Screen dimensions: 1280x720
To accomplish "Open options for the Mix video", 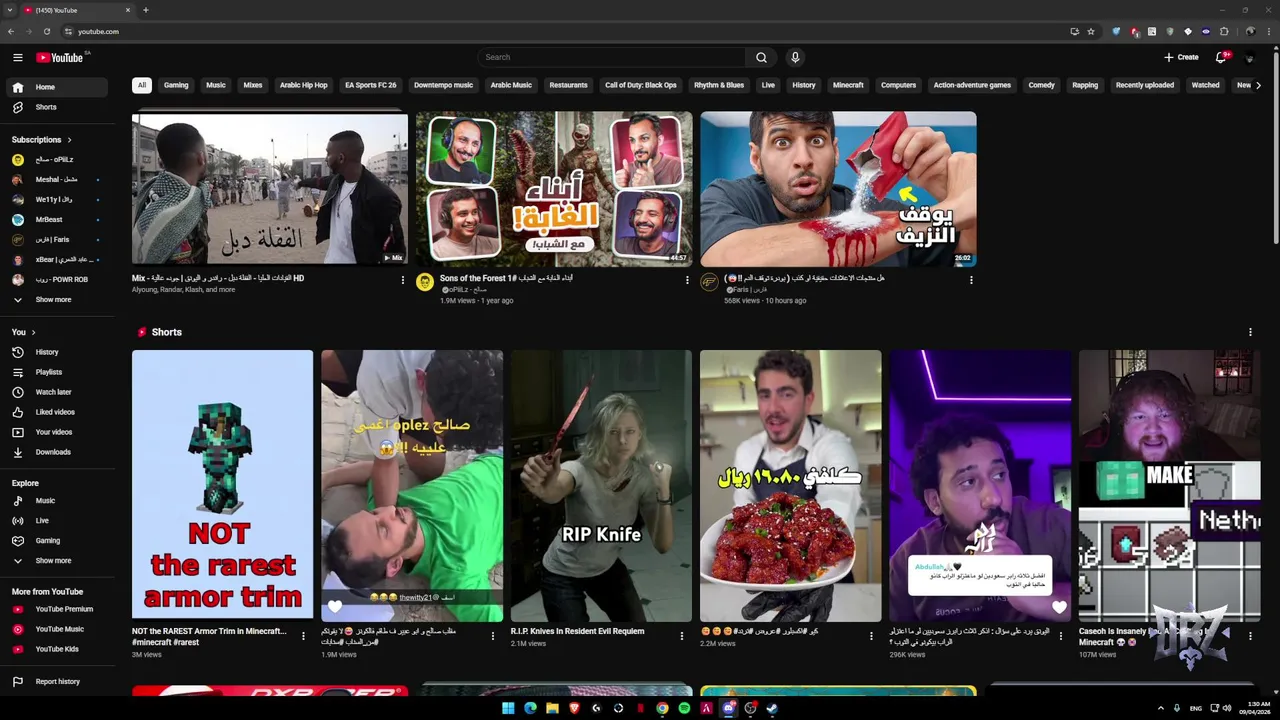I will pos(403,281).
